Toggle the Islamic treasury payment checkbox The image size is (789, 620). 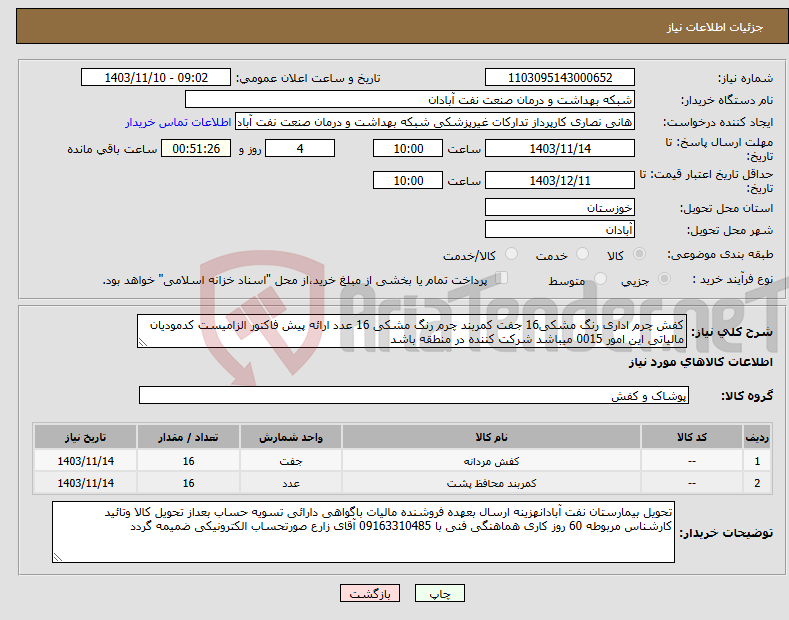[x=502, y=278]
